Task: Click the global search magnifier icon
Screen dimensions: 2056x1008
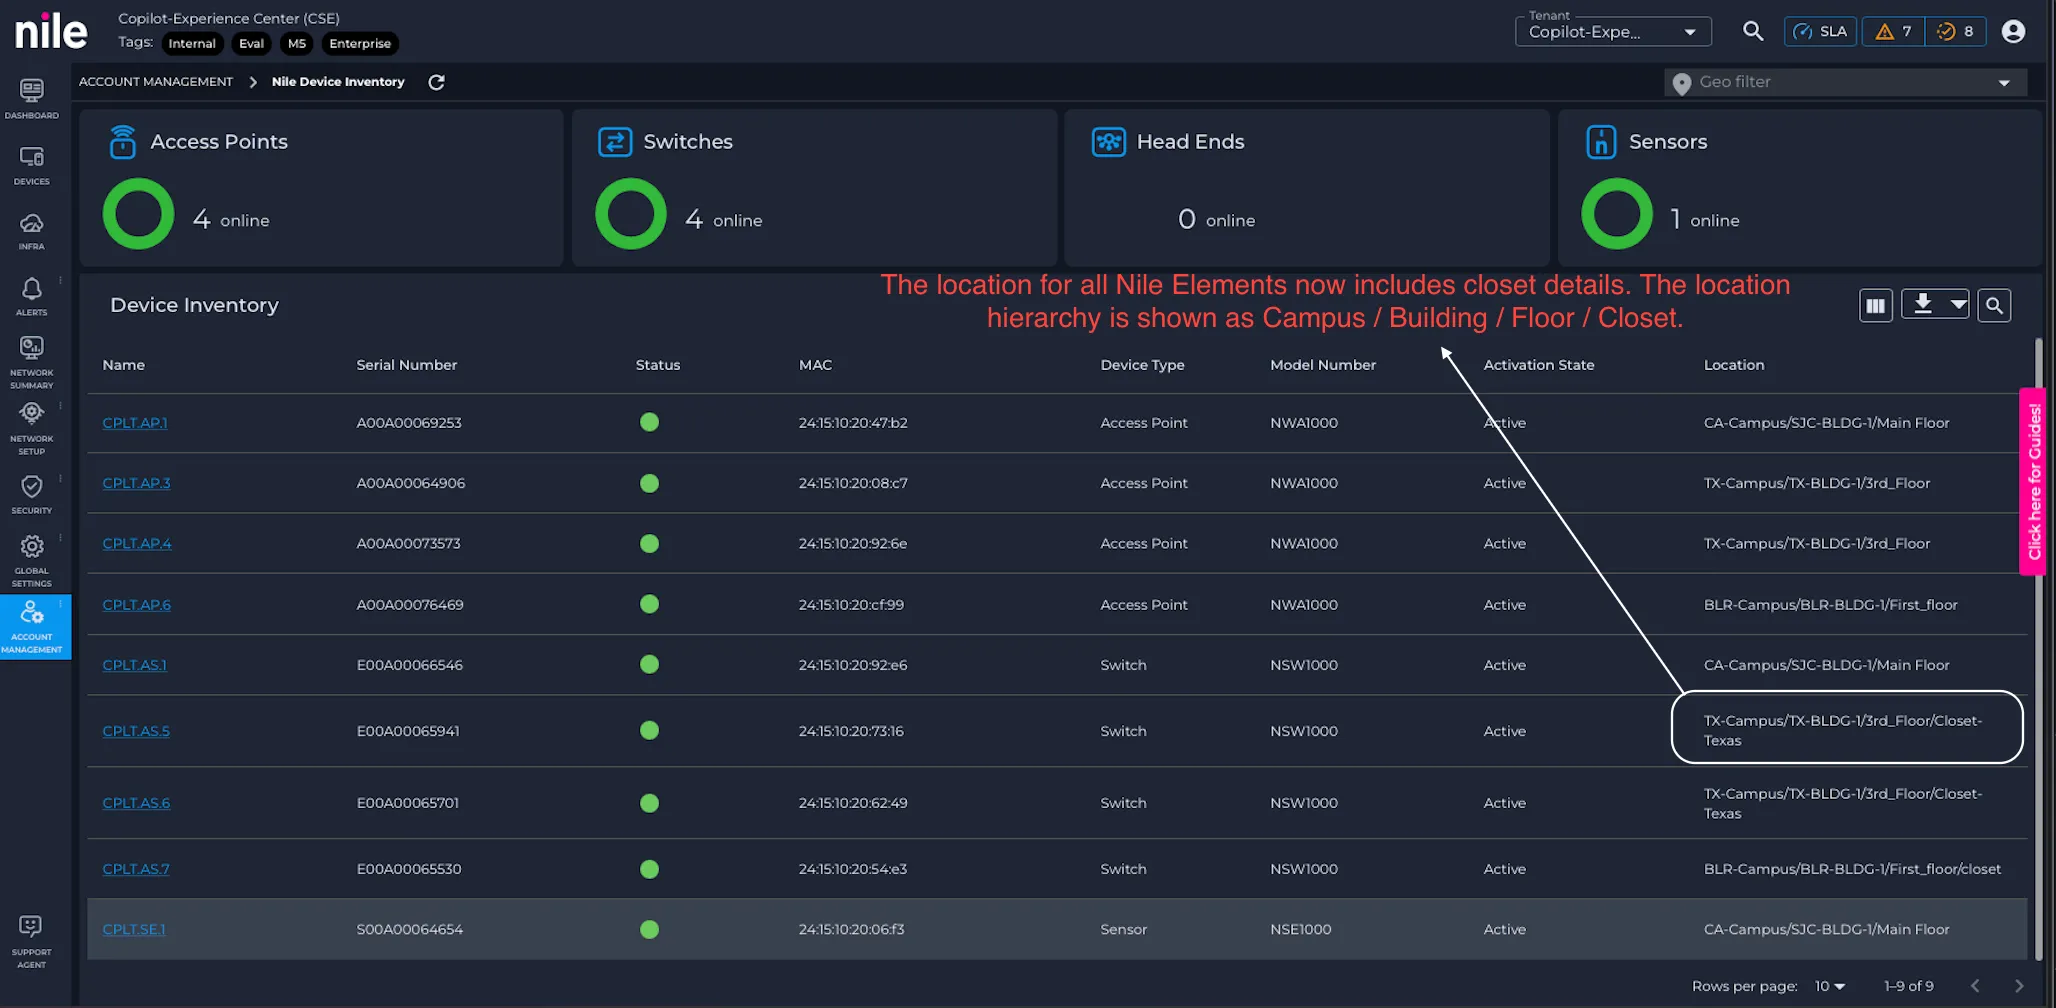Action: coord(1752,31)
